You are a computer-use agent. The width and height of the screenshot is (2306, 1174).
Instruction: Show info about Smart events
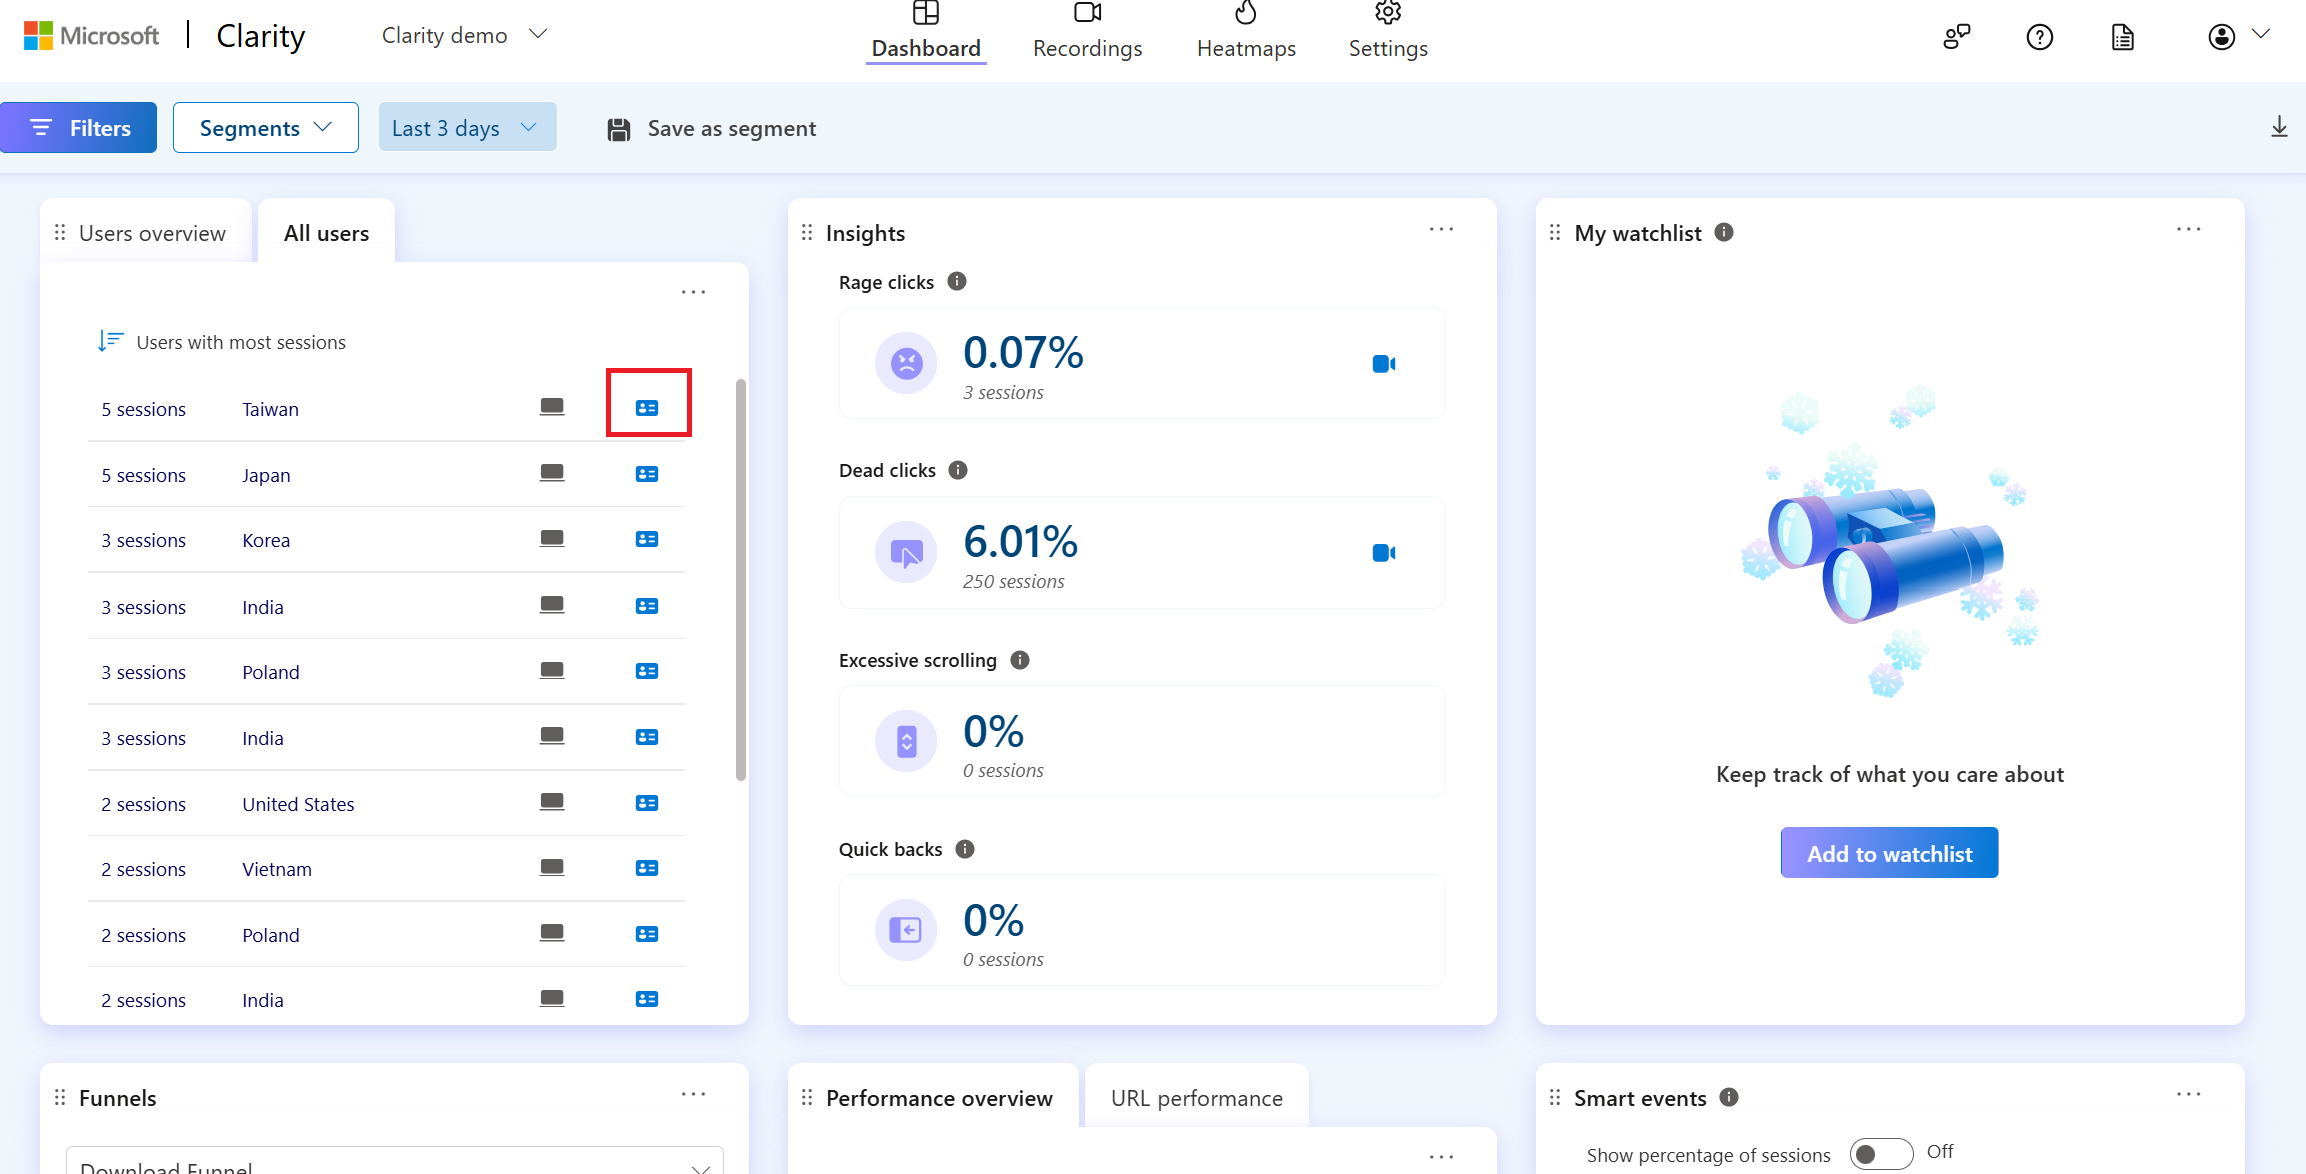click(1729, 1097)
